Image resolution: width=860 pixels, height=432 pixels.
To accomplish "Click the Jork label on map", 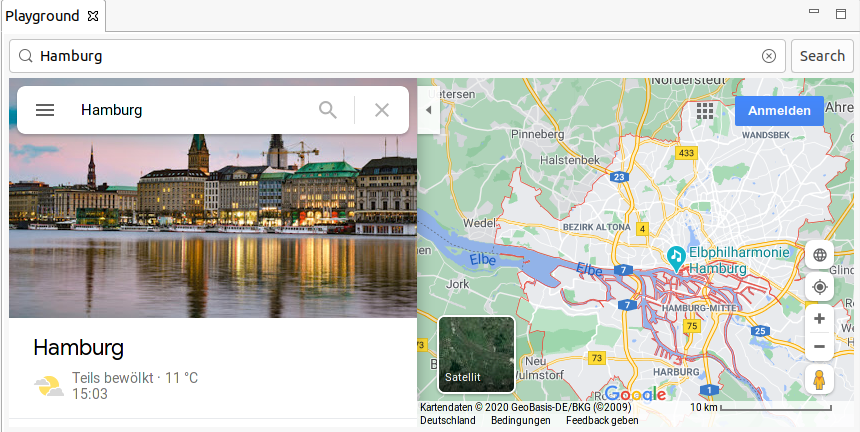I will point(458,284).
